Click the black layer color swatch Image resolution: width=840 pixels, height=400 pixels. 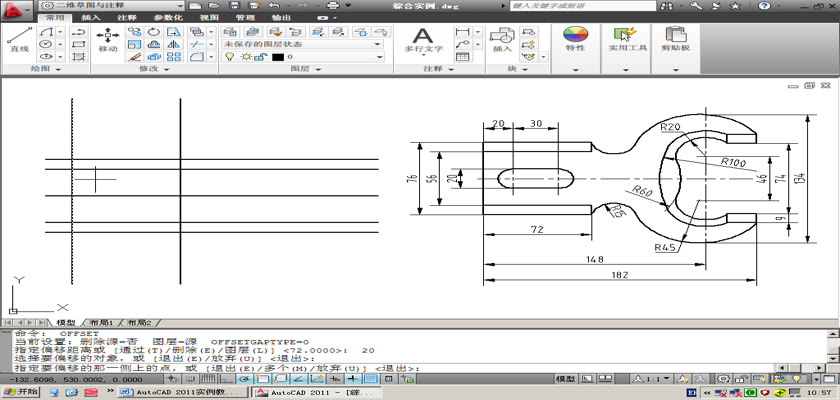point(277,57)
